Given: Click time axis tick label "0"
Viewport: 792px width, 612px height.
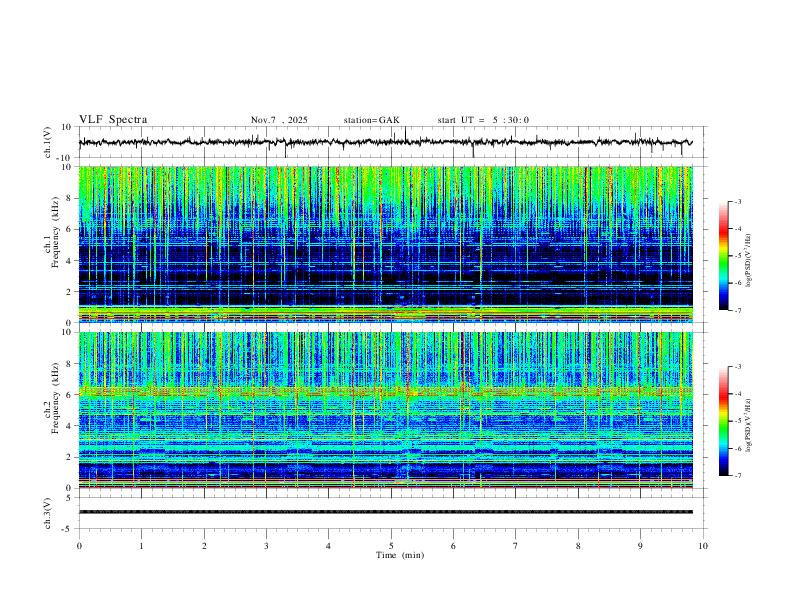Looking at the screenshot, I should tap(79, 546).
